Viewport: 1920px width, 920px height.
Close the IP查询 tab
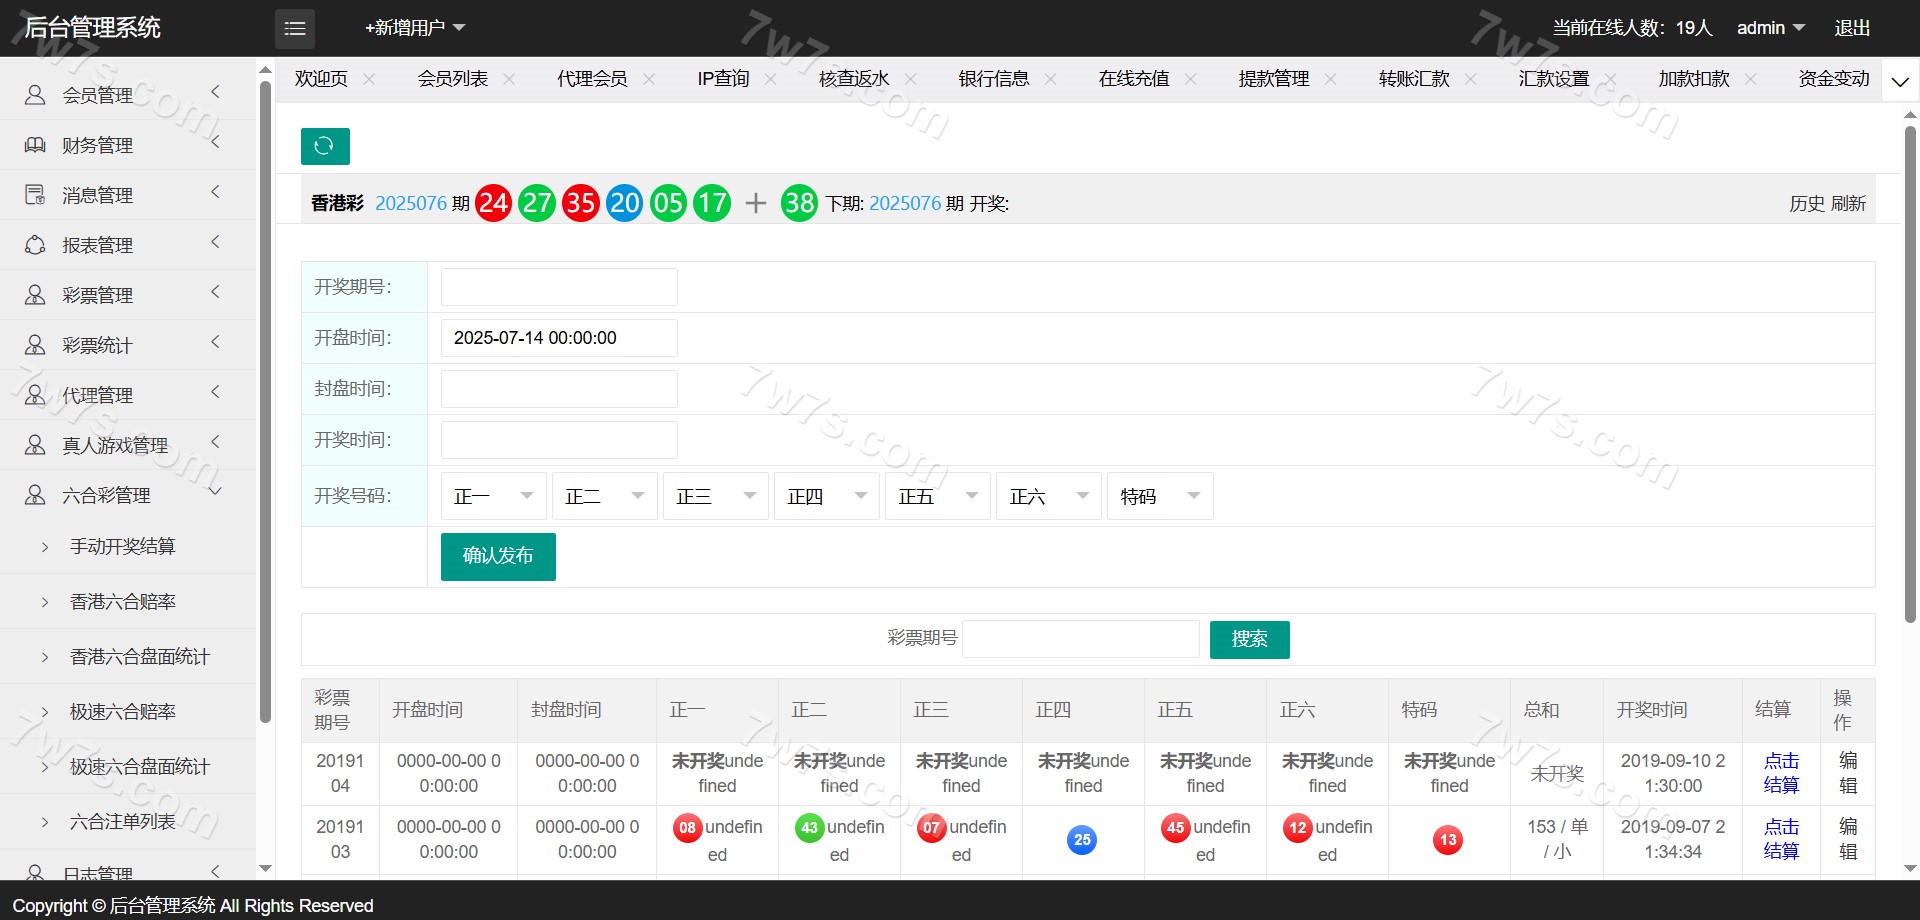click(x=770, y=79)
